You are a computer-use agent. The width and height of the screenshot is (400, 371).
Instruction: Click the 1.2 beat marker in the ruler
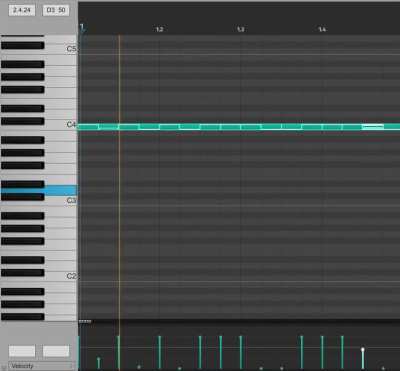pos(159,29)
